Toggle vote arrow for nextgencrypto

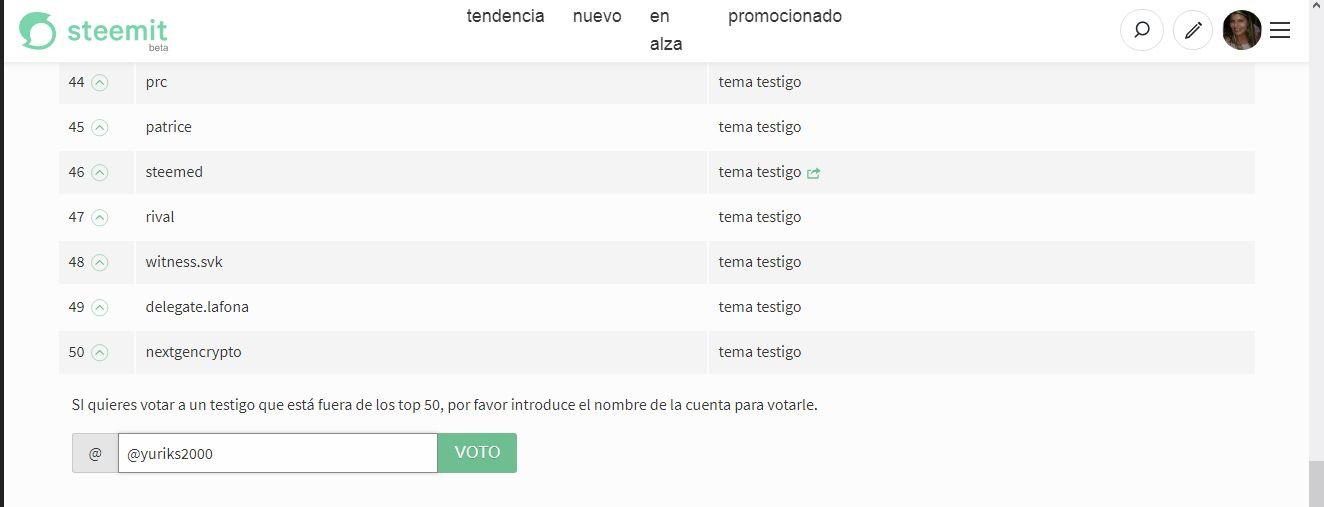point(99,352)
